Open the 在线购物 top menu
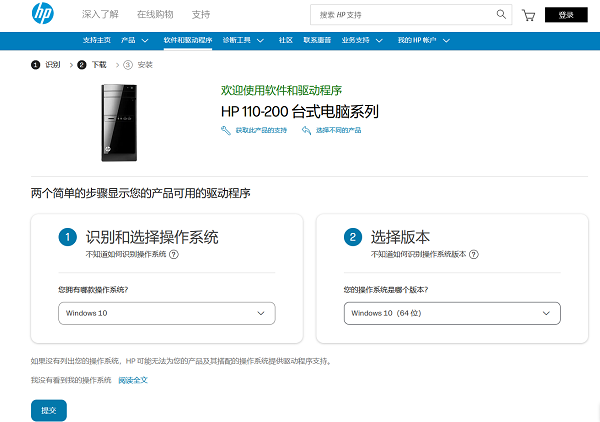The width and height of the screenshot is (600, 422). [155, 15]
